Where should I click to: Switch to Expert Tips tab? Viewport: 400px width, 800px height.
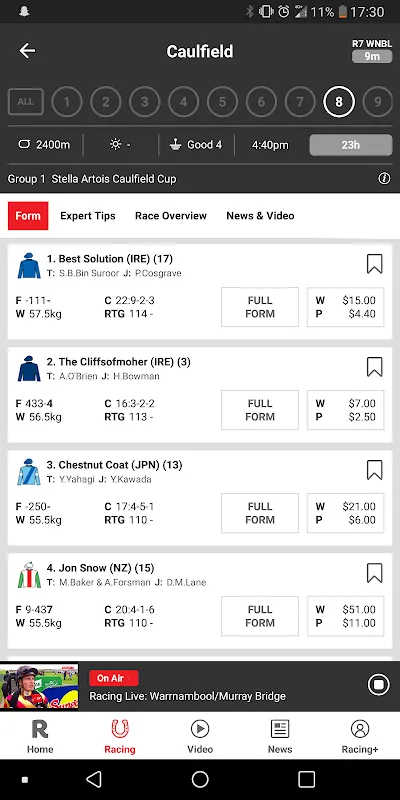[x=88, y=216]
